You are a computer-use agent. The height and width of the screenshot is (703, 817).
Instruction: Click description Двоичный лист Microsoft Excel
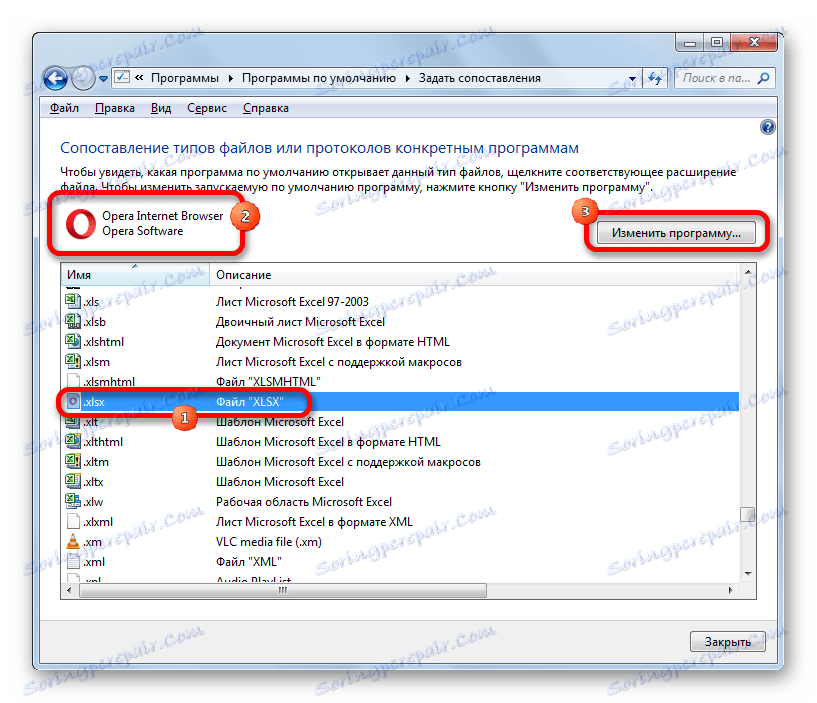click(300, 322)
